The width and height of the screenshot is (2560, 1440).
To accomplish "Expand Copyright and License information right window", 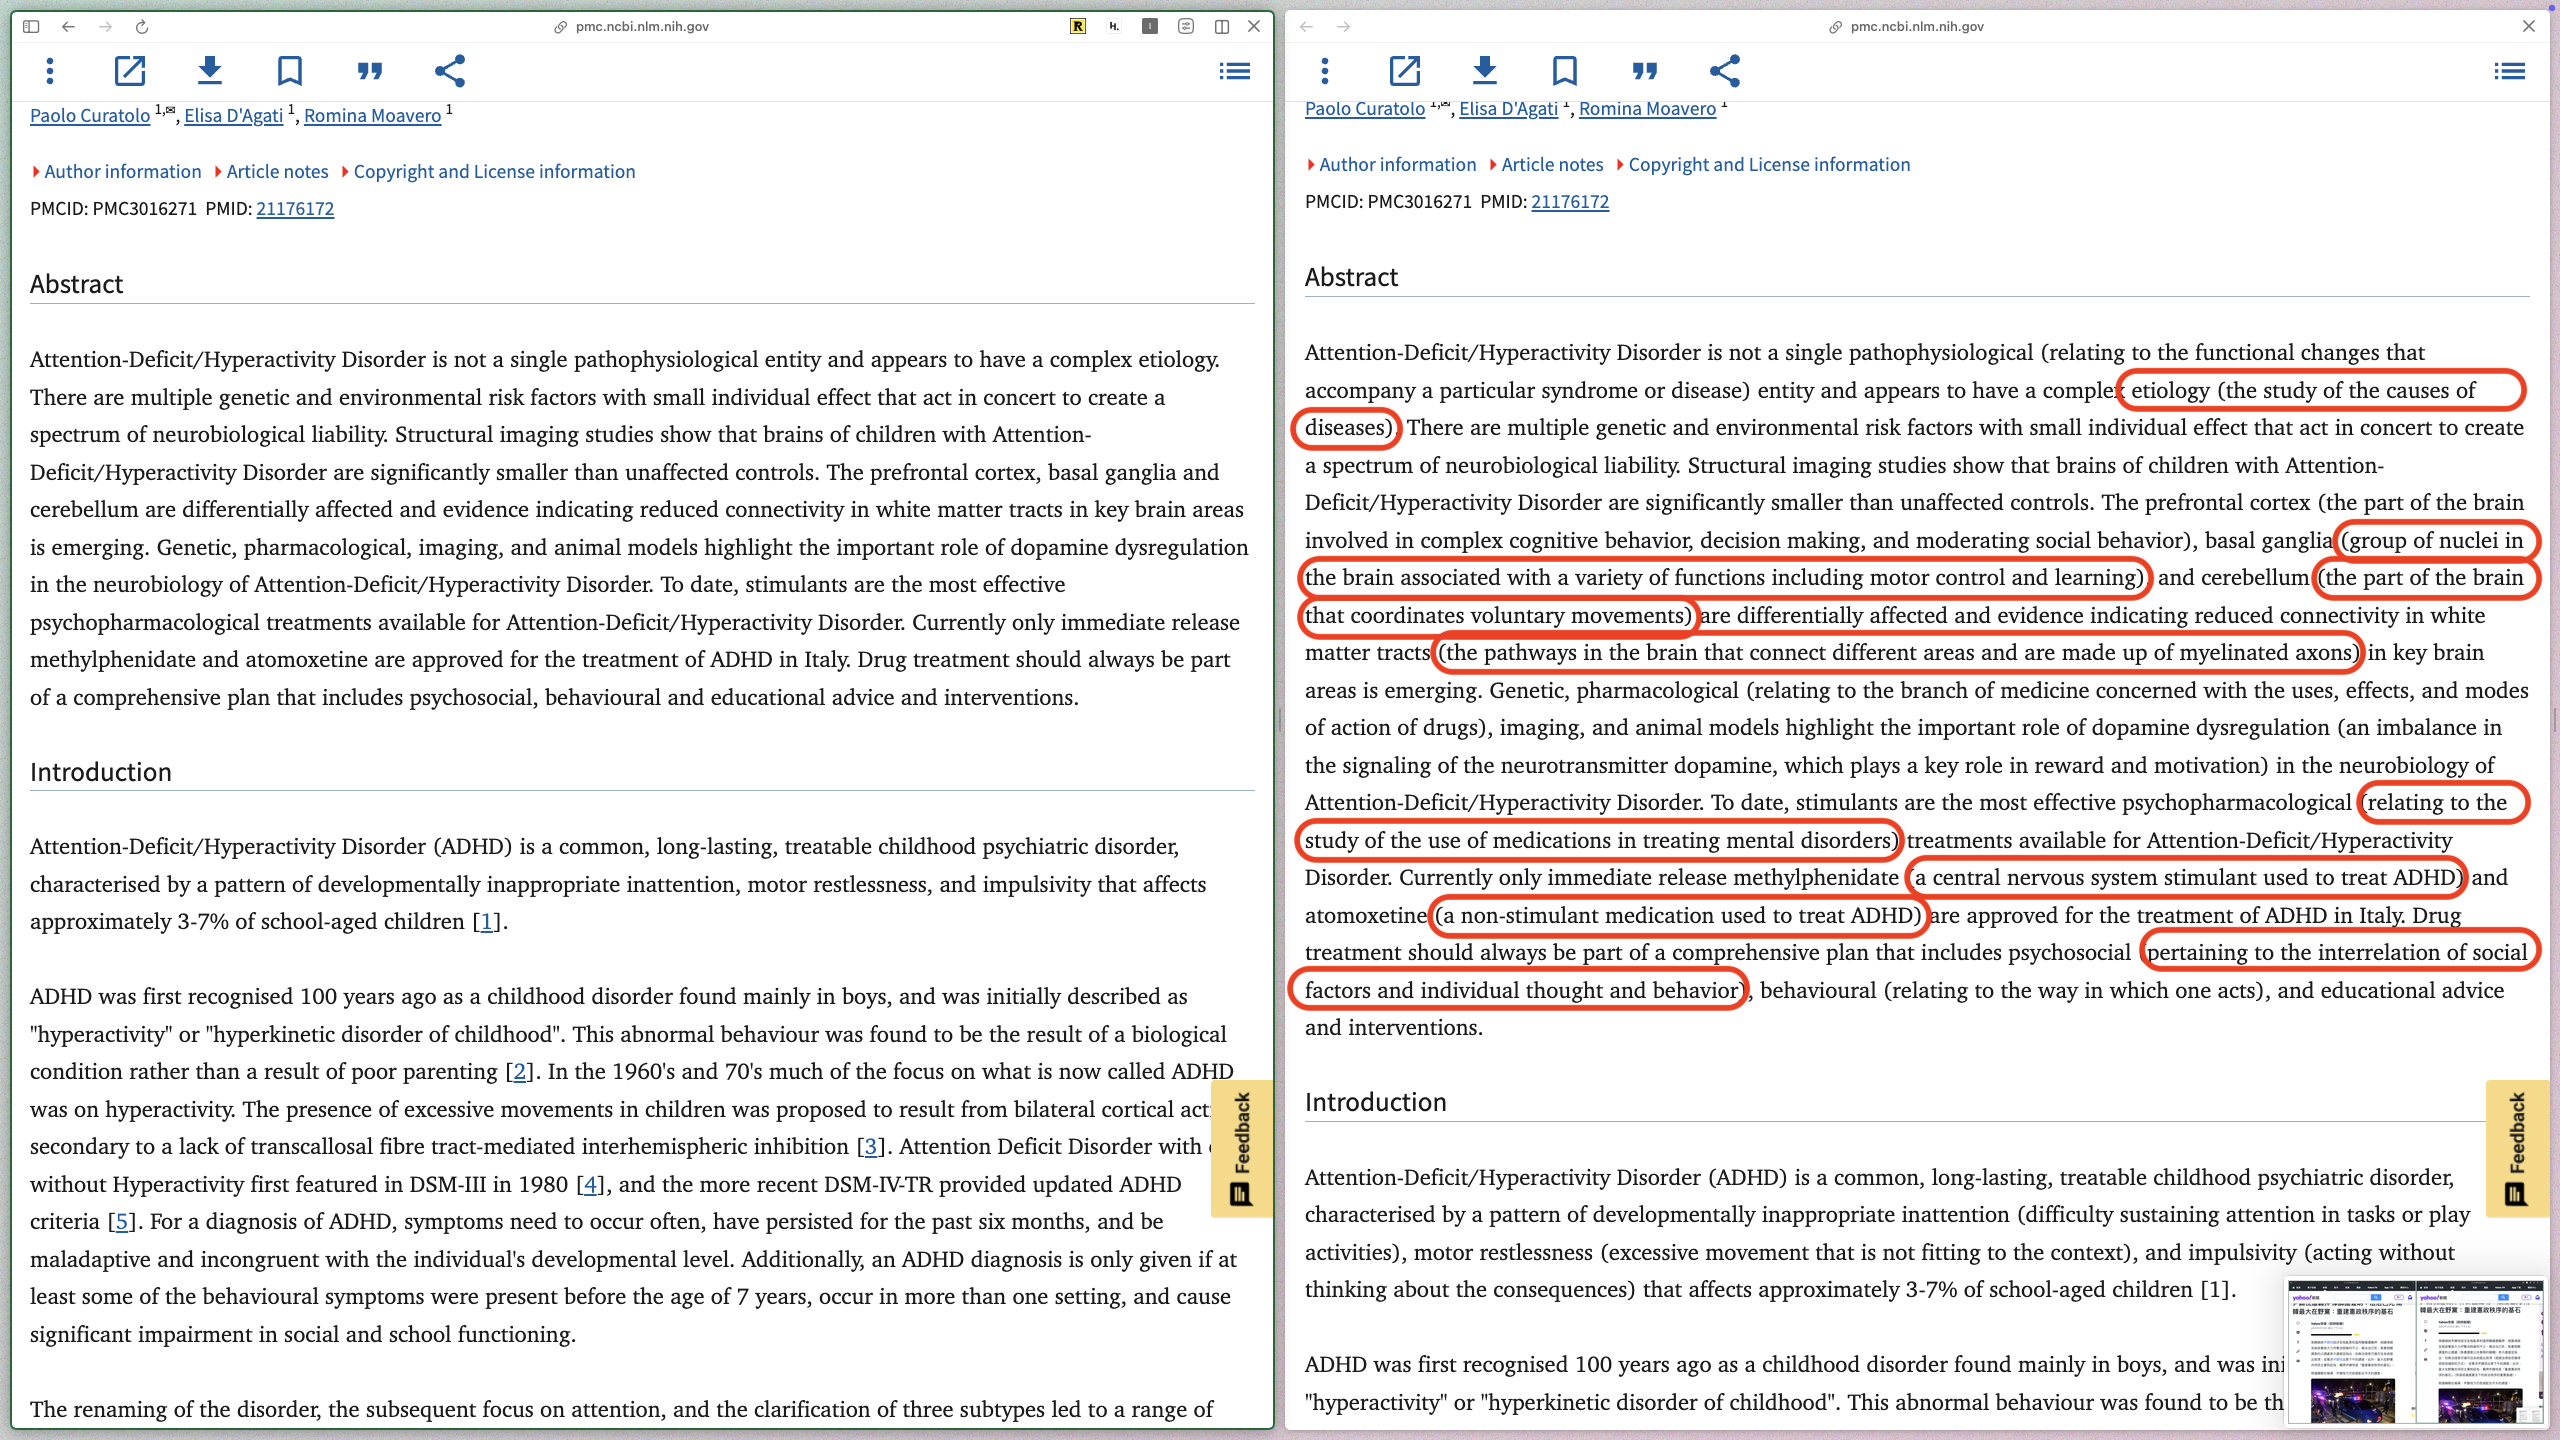I will 1764,165.
